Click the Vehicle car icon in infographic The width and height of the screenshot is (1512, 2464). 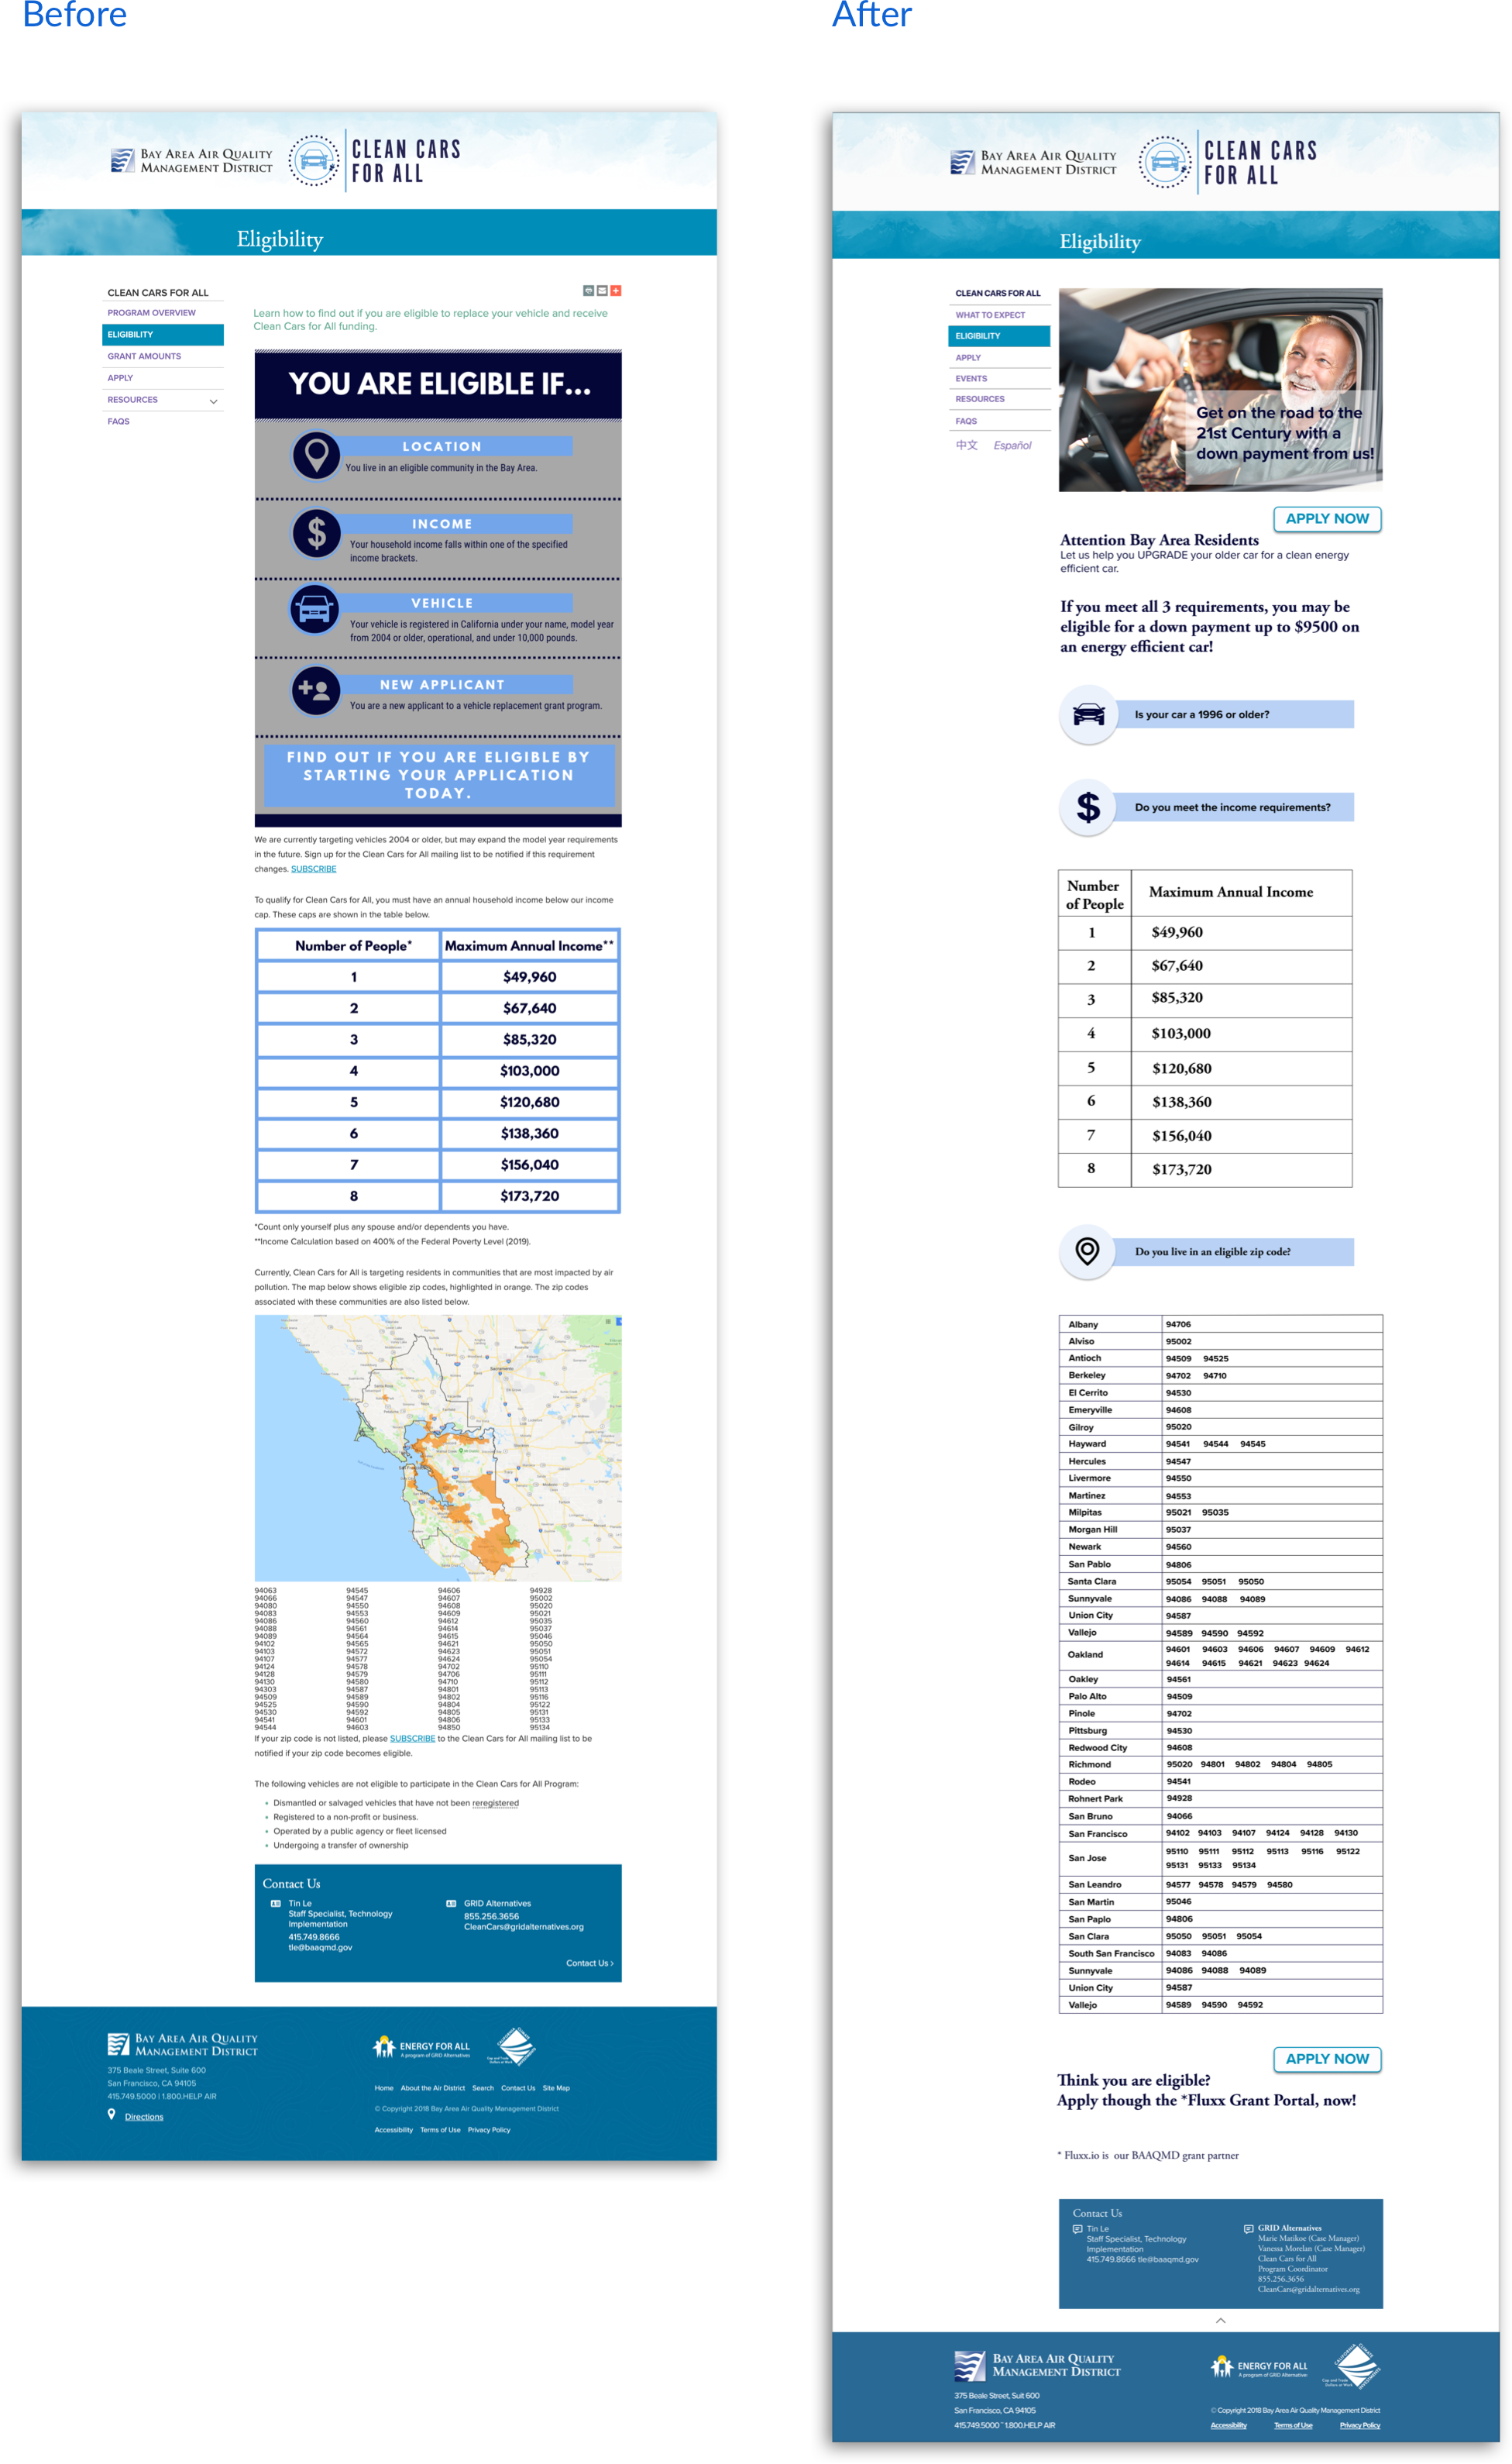coord(315,609)
